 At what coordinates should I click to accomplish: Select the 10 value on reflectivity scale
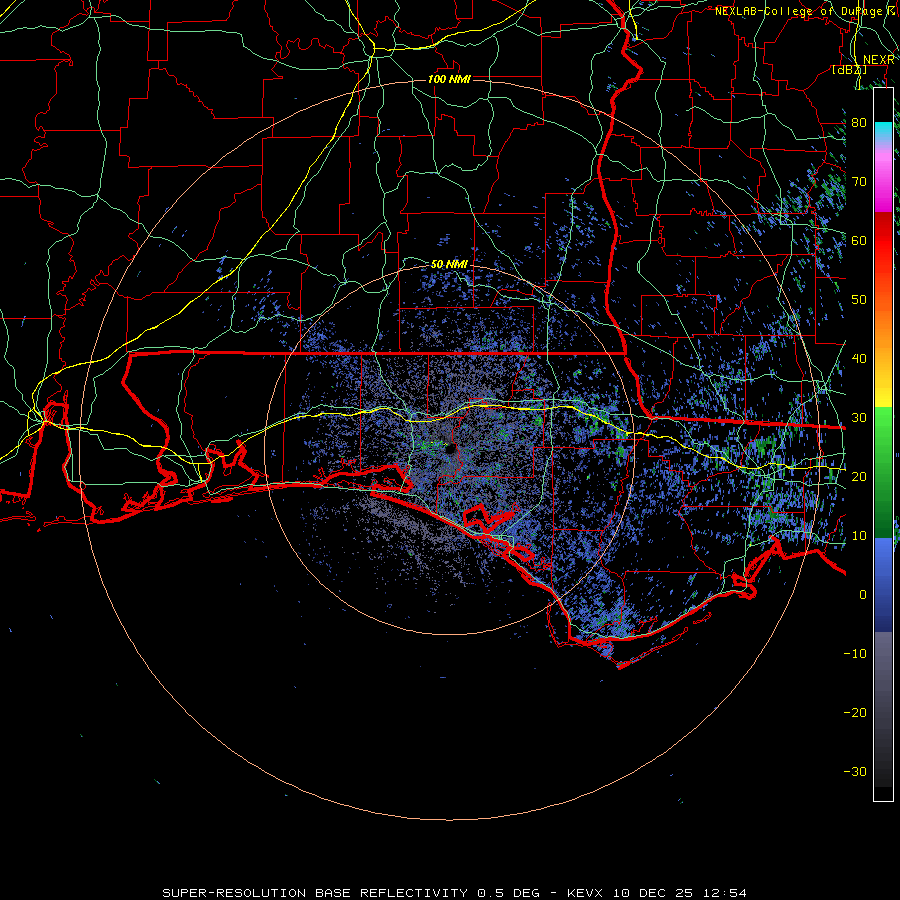click(859, 536)
